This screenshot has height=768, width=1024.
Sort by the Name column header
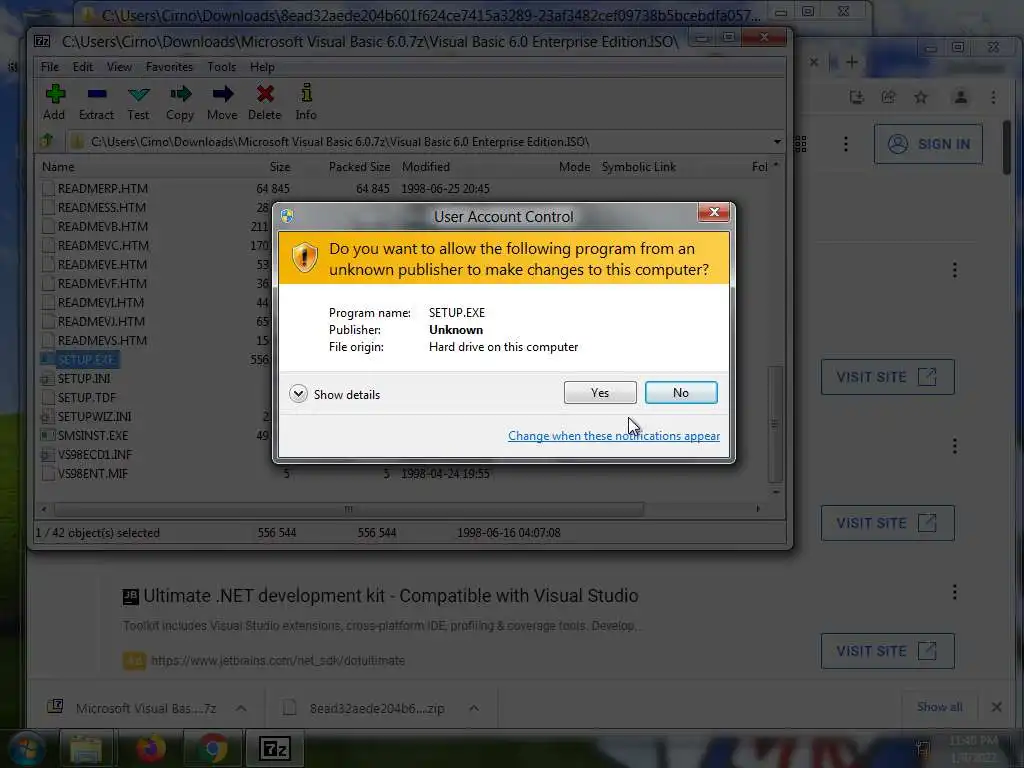point(58,167)
